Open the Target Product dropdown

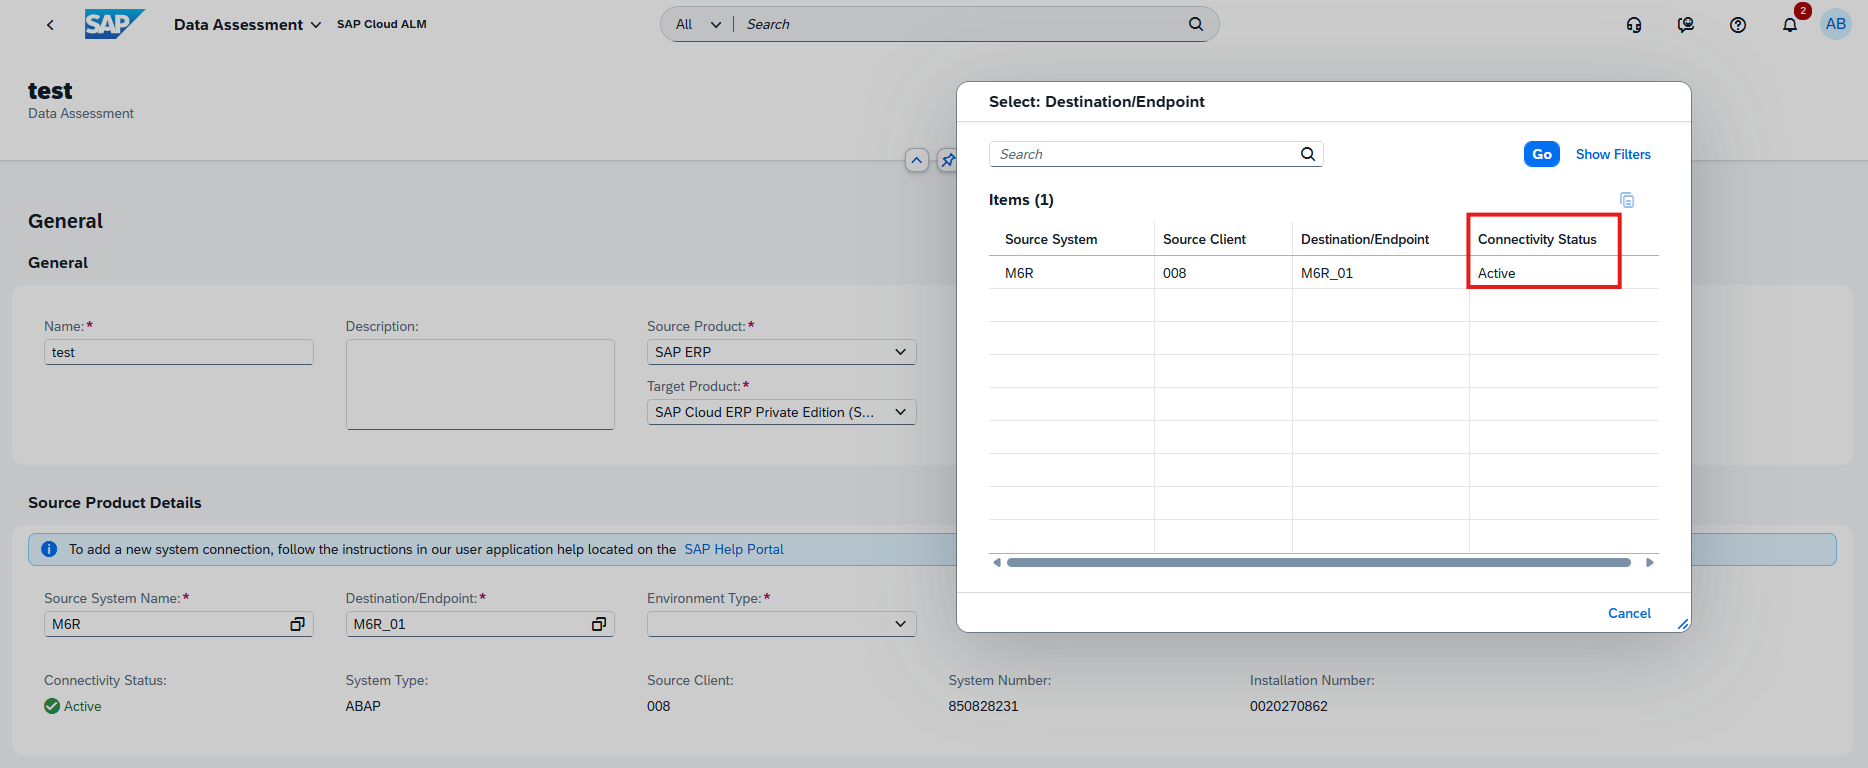point(782,412)
